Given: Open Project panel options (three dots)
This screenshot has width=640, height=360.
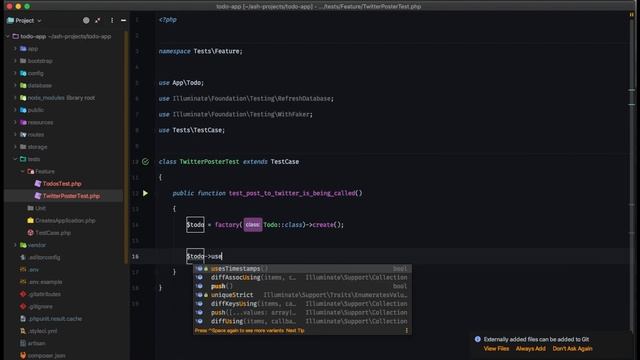Looking at the screenshot, I should click(112, 20).
